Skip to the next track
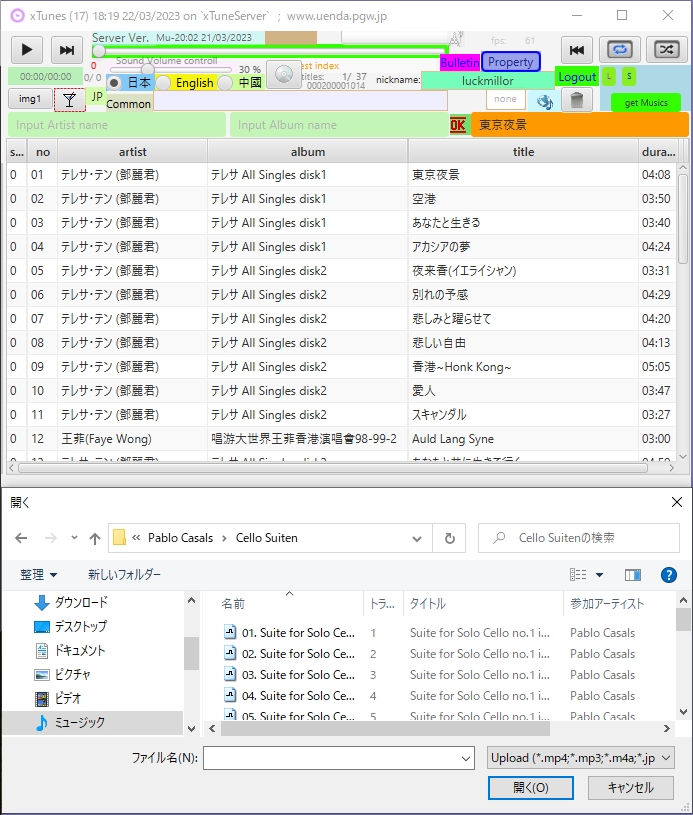The width and height of the screenshot is (693, 815). tap(66, 50)
